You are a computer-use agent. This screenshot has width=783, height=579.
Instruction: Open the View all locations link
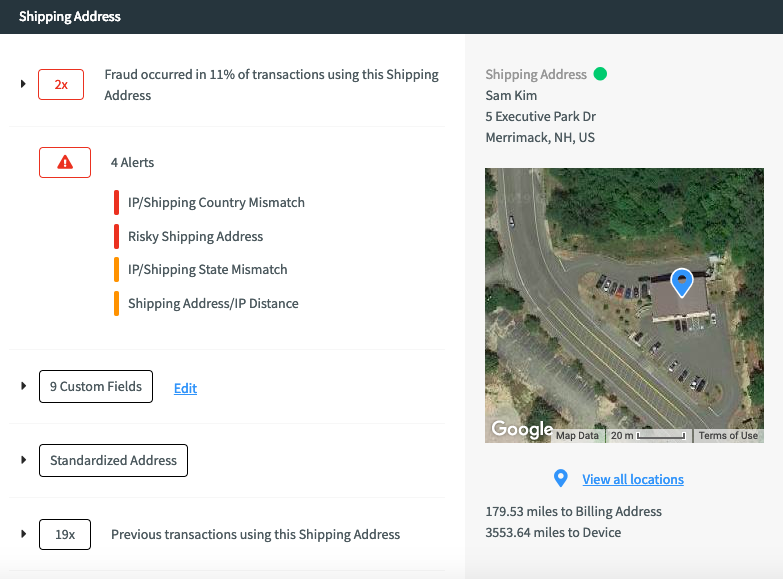point(633,479)
